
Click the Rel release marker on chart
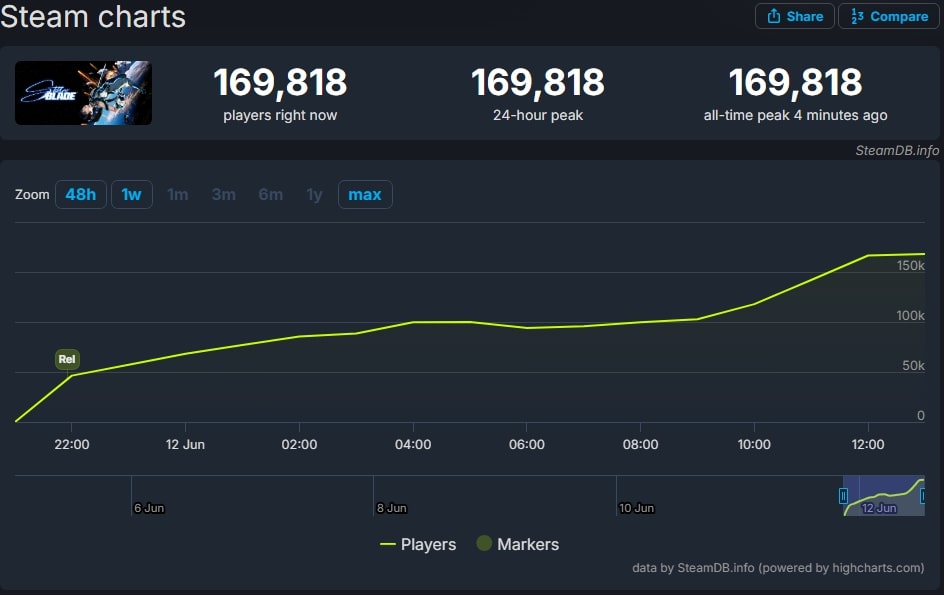(x=67, y=360)
